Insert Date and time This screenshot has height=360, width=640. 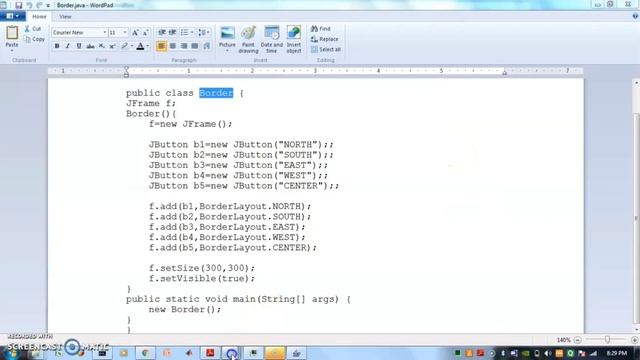pos(271,39)
